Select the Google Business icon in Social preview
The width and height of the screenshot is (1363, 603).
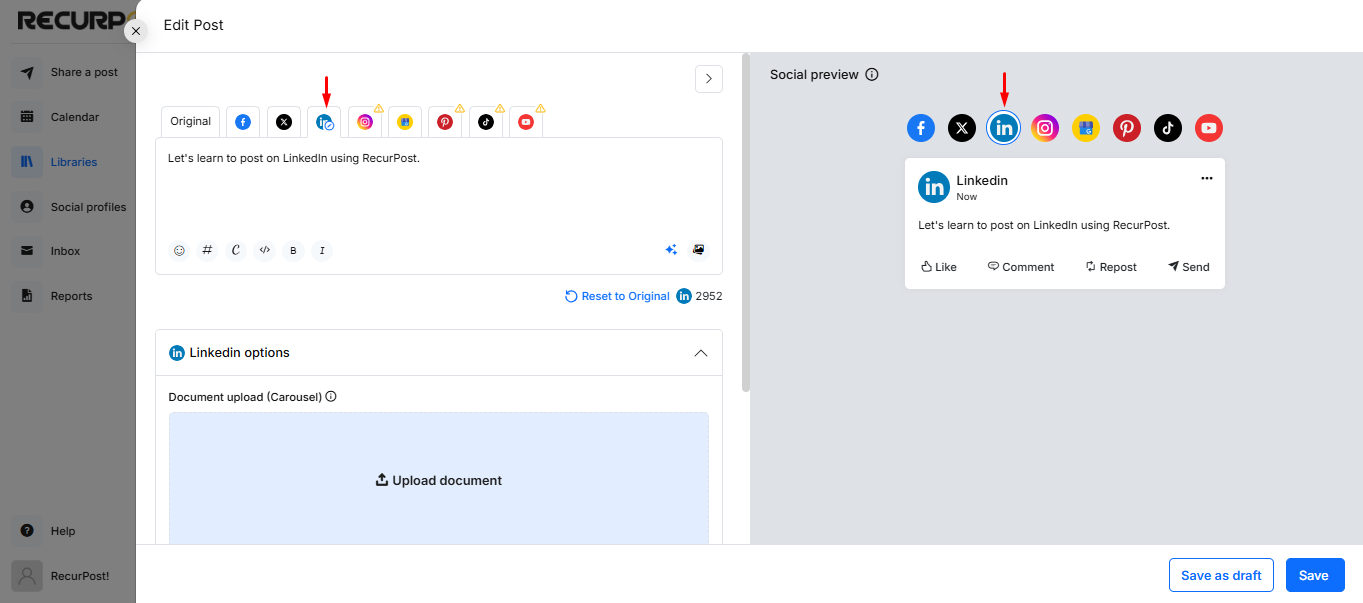pos(1086,128)
